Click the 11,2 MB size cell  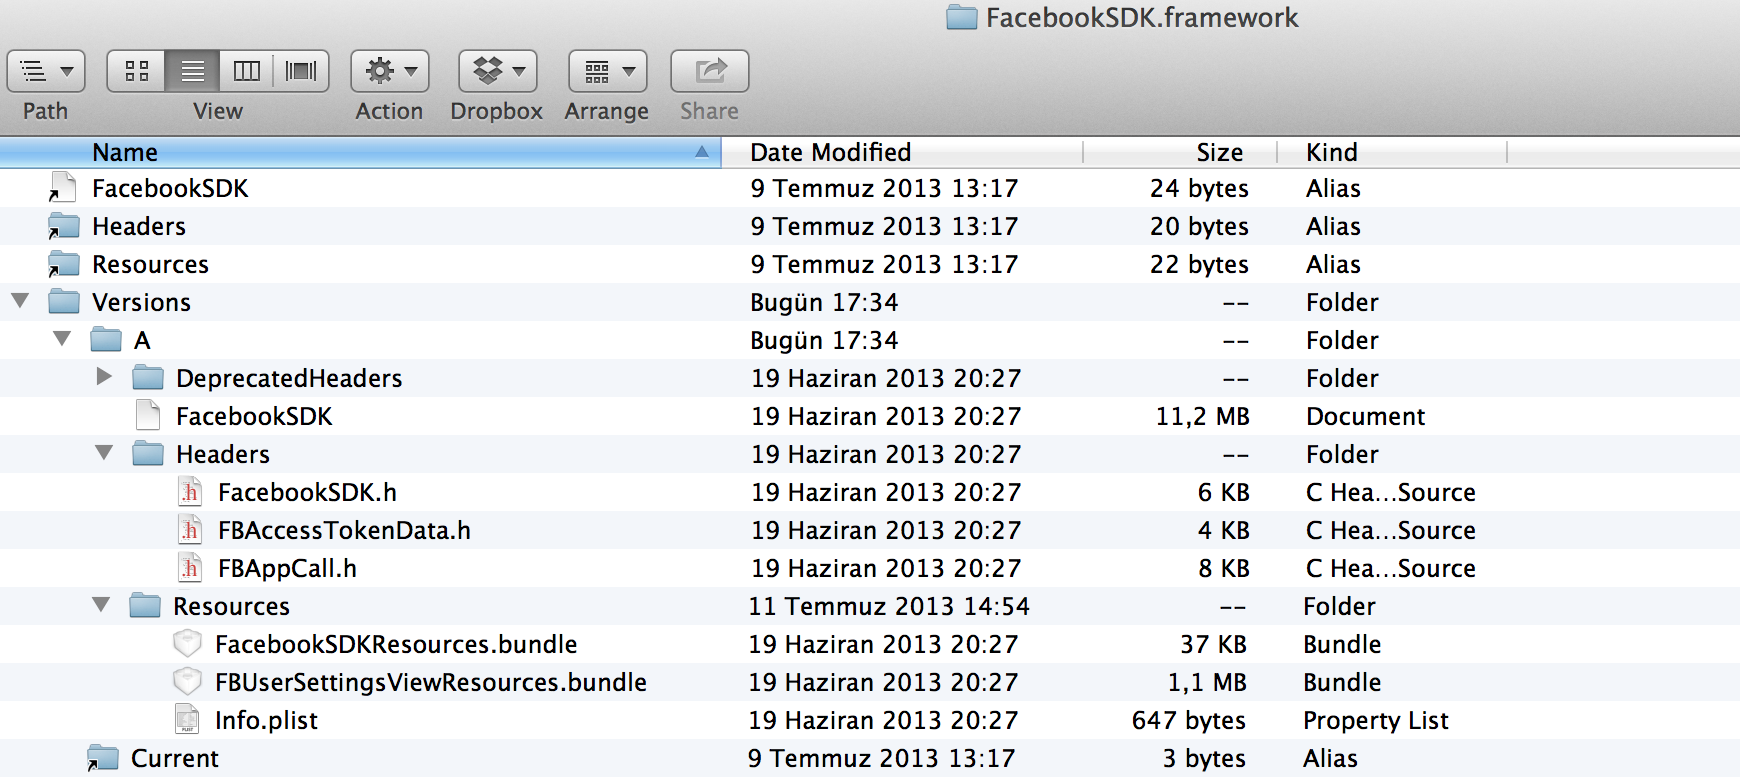(1202, 416)
